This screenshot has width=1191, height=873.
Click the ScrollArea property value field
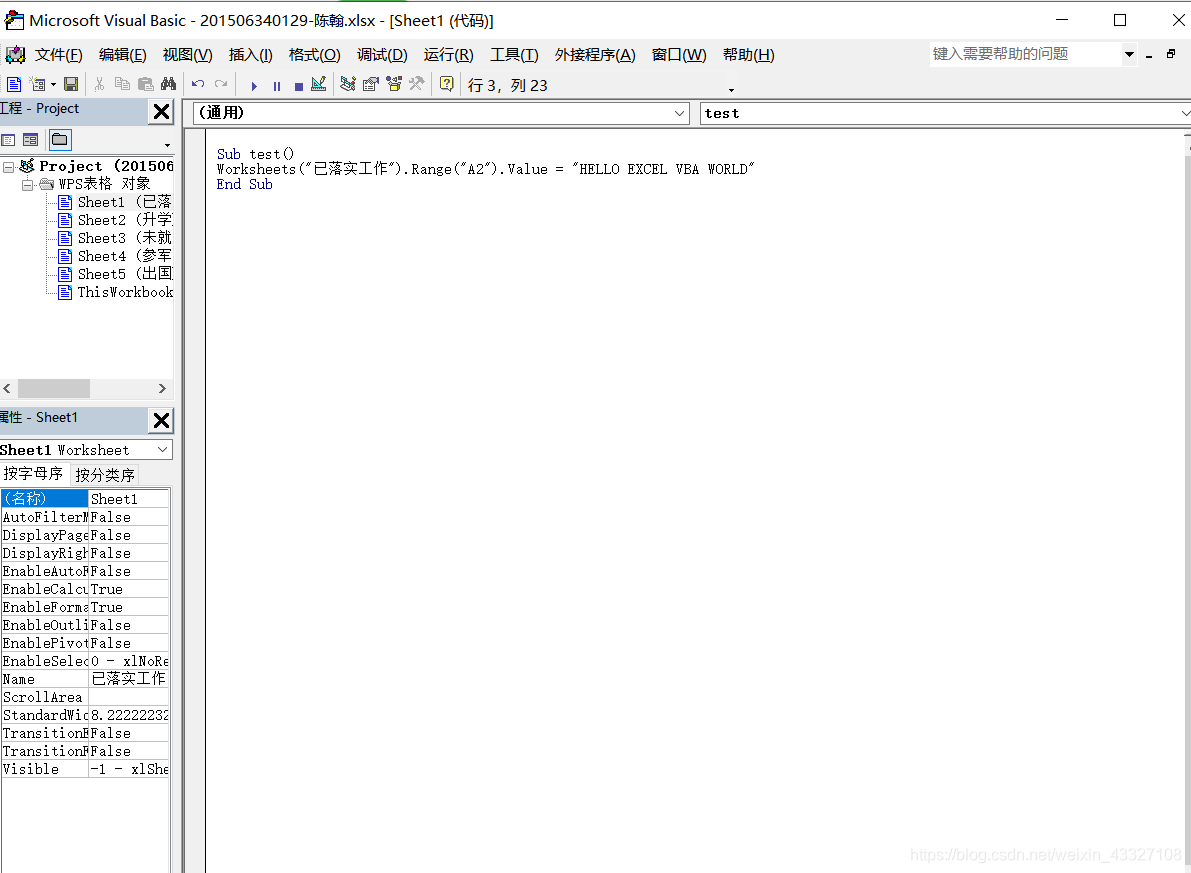pyautogui.click(x=128, y=697)
